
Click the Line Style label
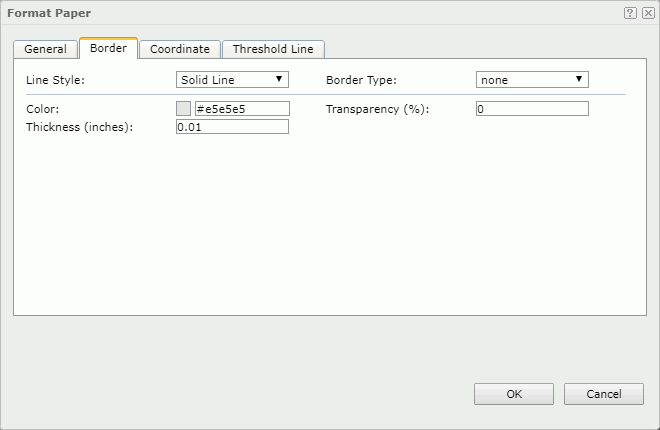pos(55,80)
